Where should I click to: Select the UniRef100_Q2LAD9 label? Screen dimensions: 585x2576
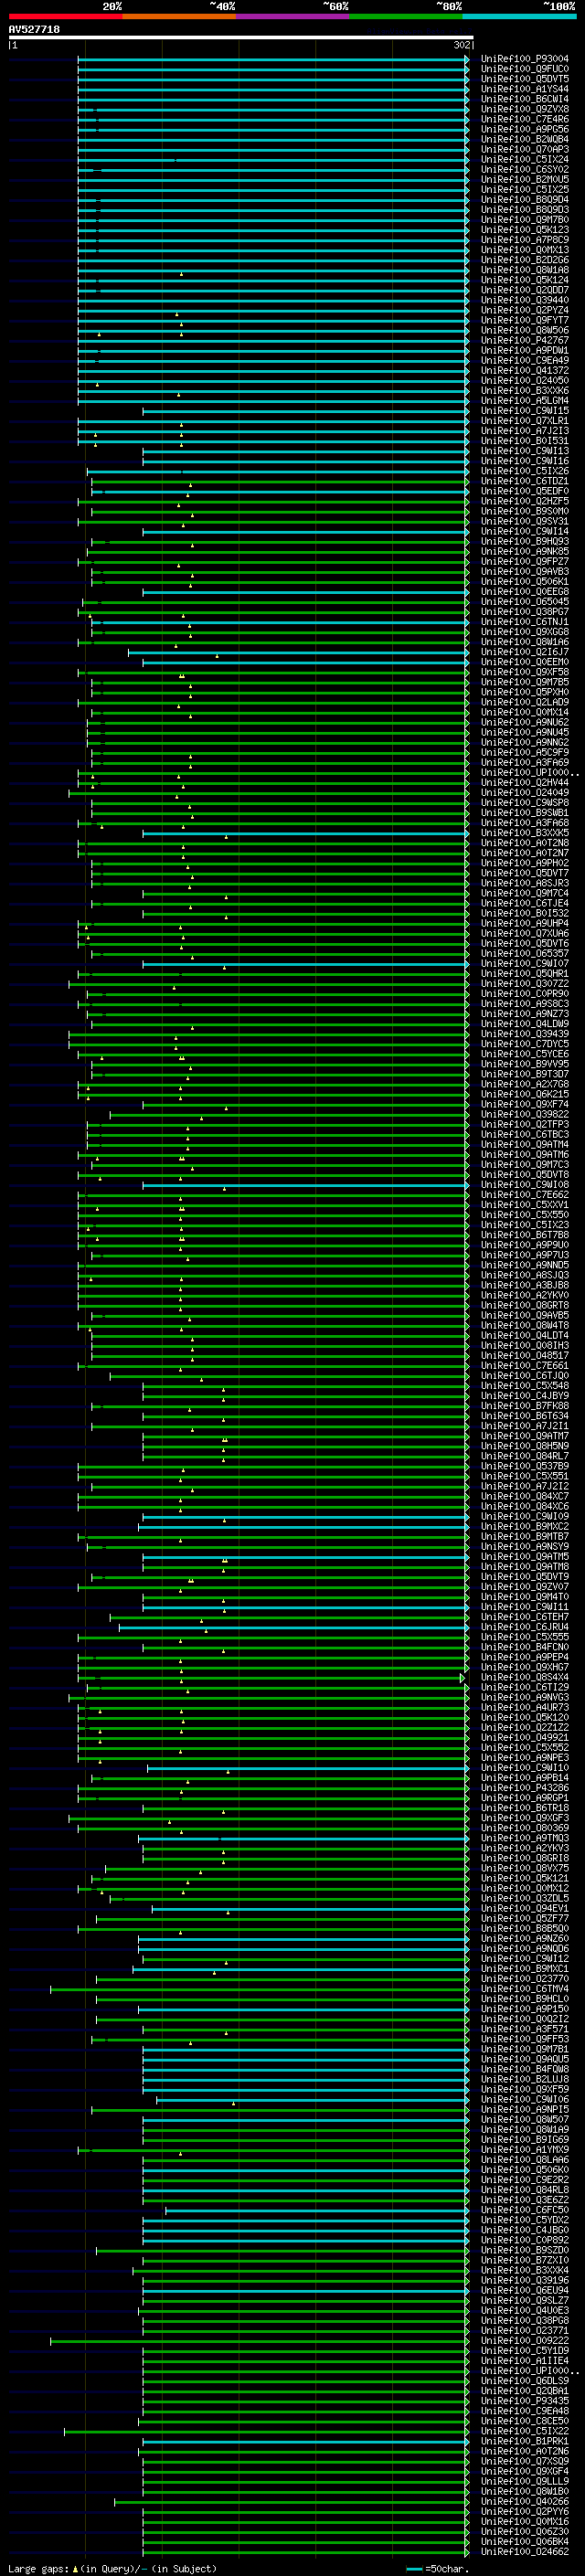(524, 702)
